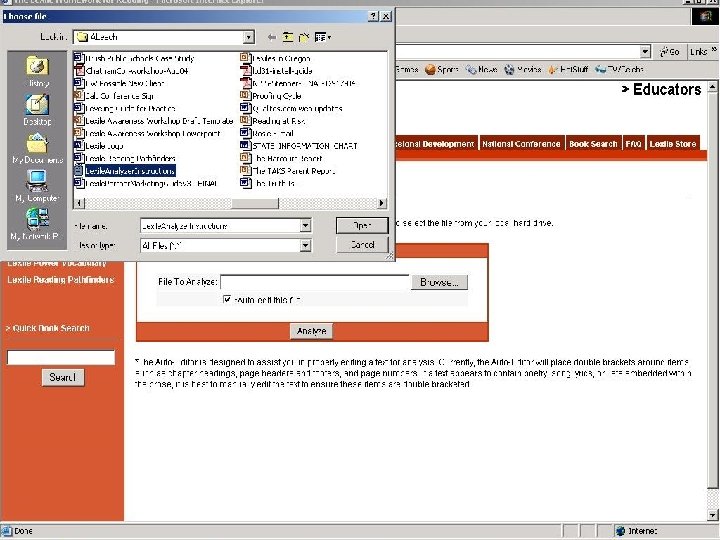Image resolution: width=720 pixels, height=540 pixels.
Task: Open My Documents in dialog places bar
Action: 37,148
